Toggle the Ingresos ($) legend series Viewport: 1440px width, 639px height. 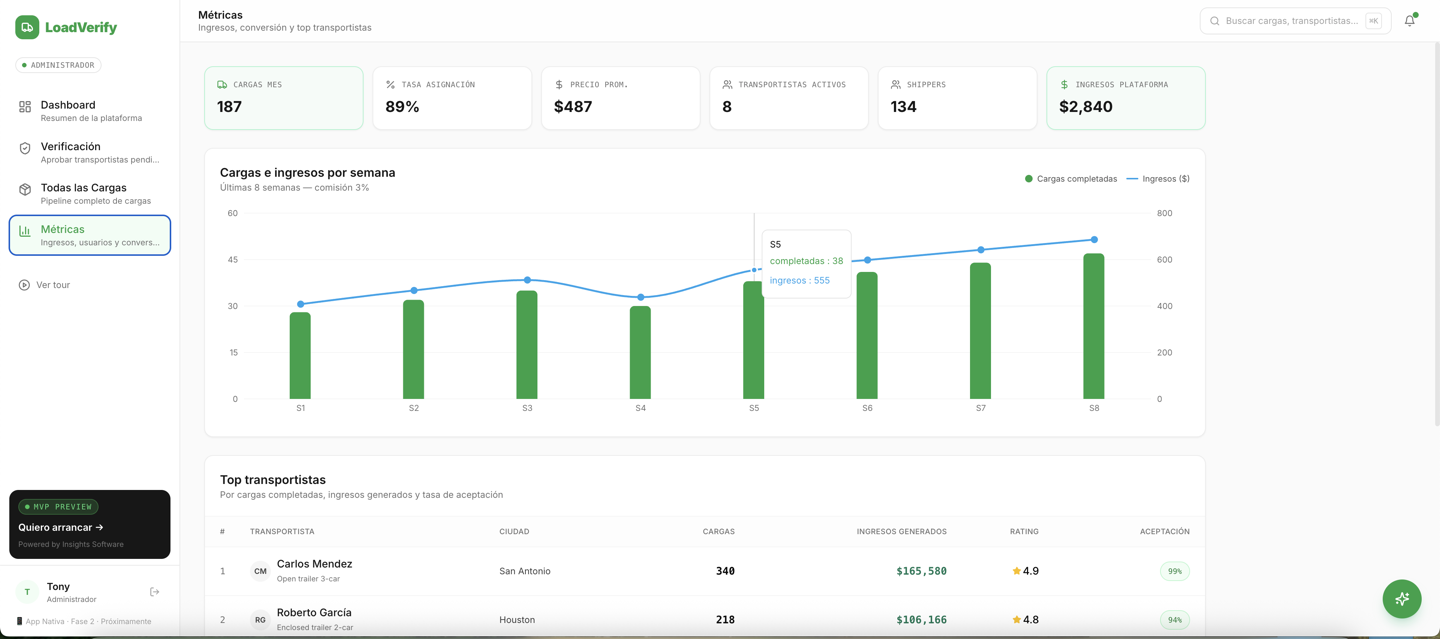point(1158,179)
